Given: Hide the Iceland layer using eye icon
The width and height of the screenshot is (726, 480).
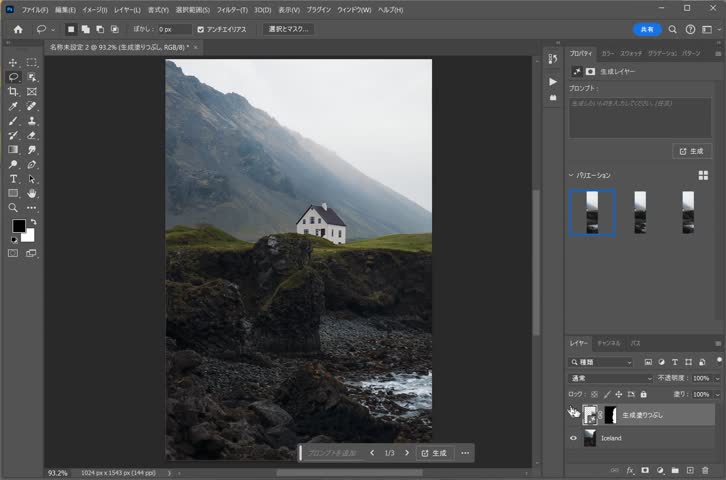Looking at the screenshot, I should click(573, 438).
